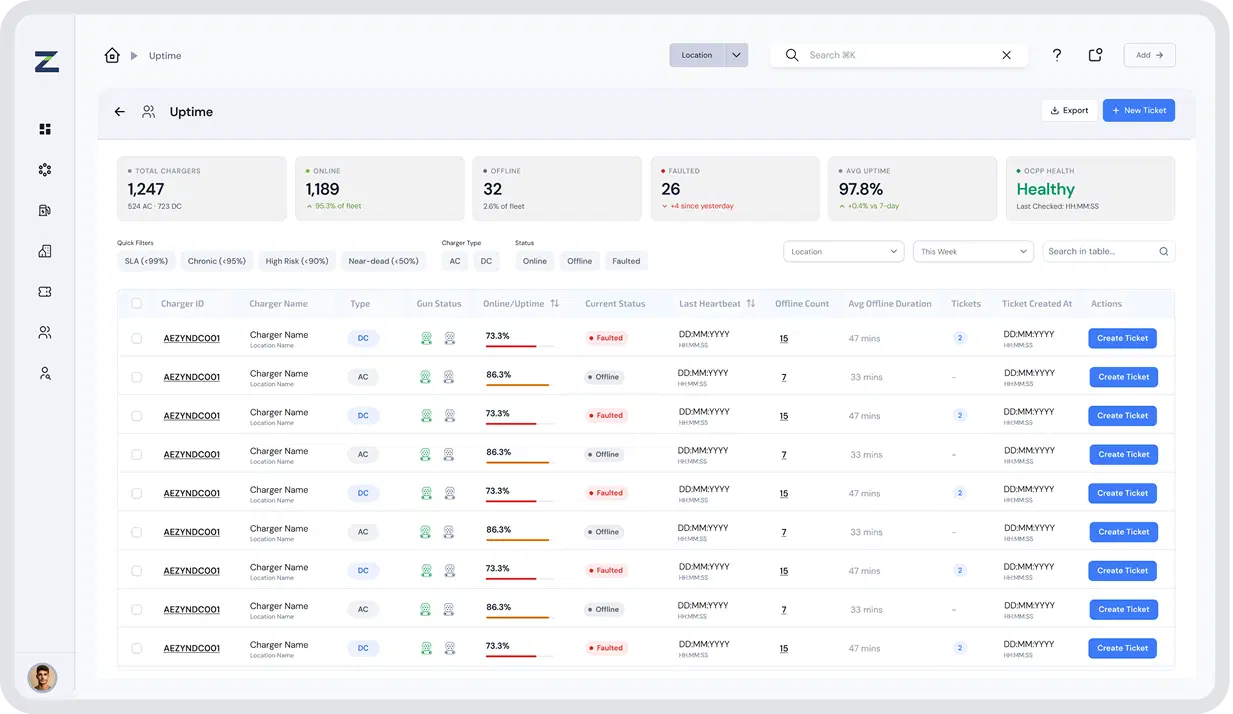Screen dimensions: 1233x714
Task: Go back with the left arrow icon
Action: point(119,112)
